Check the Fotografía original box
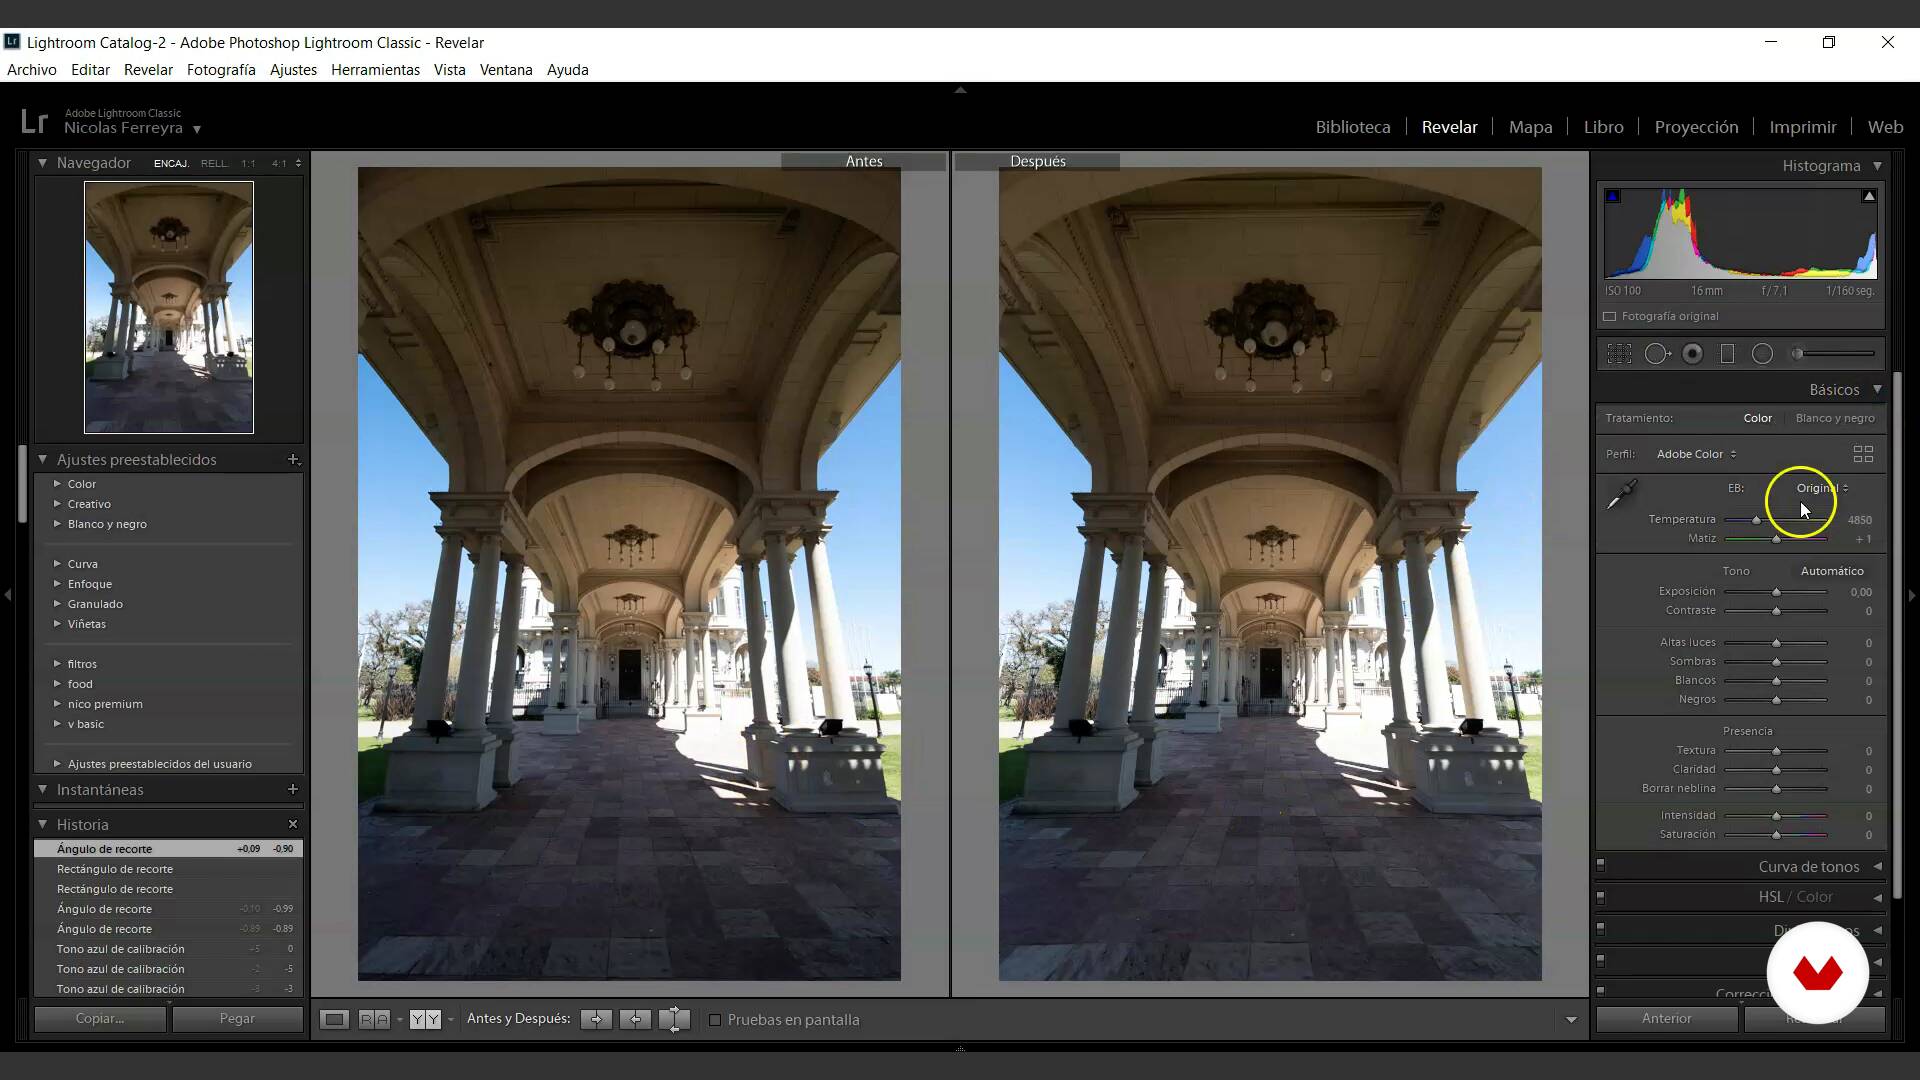The image size is (1920, 1080). point(1610,316)
